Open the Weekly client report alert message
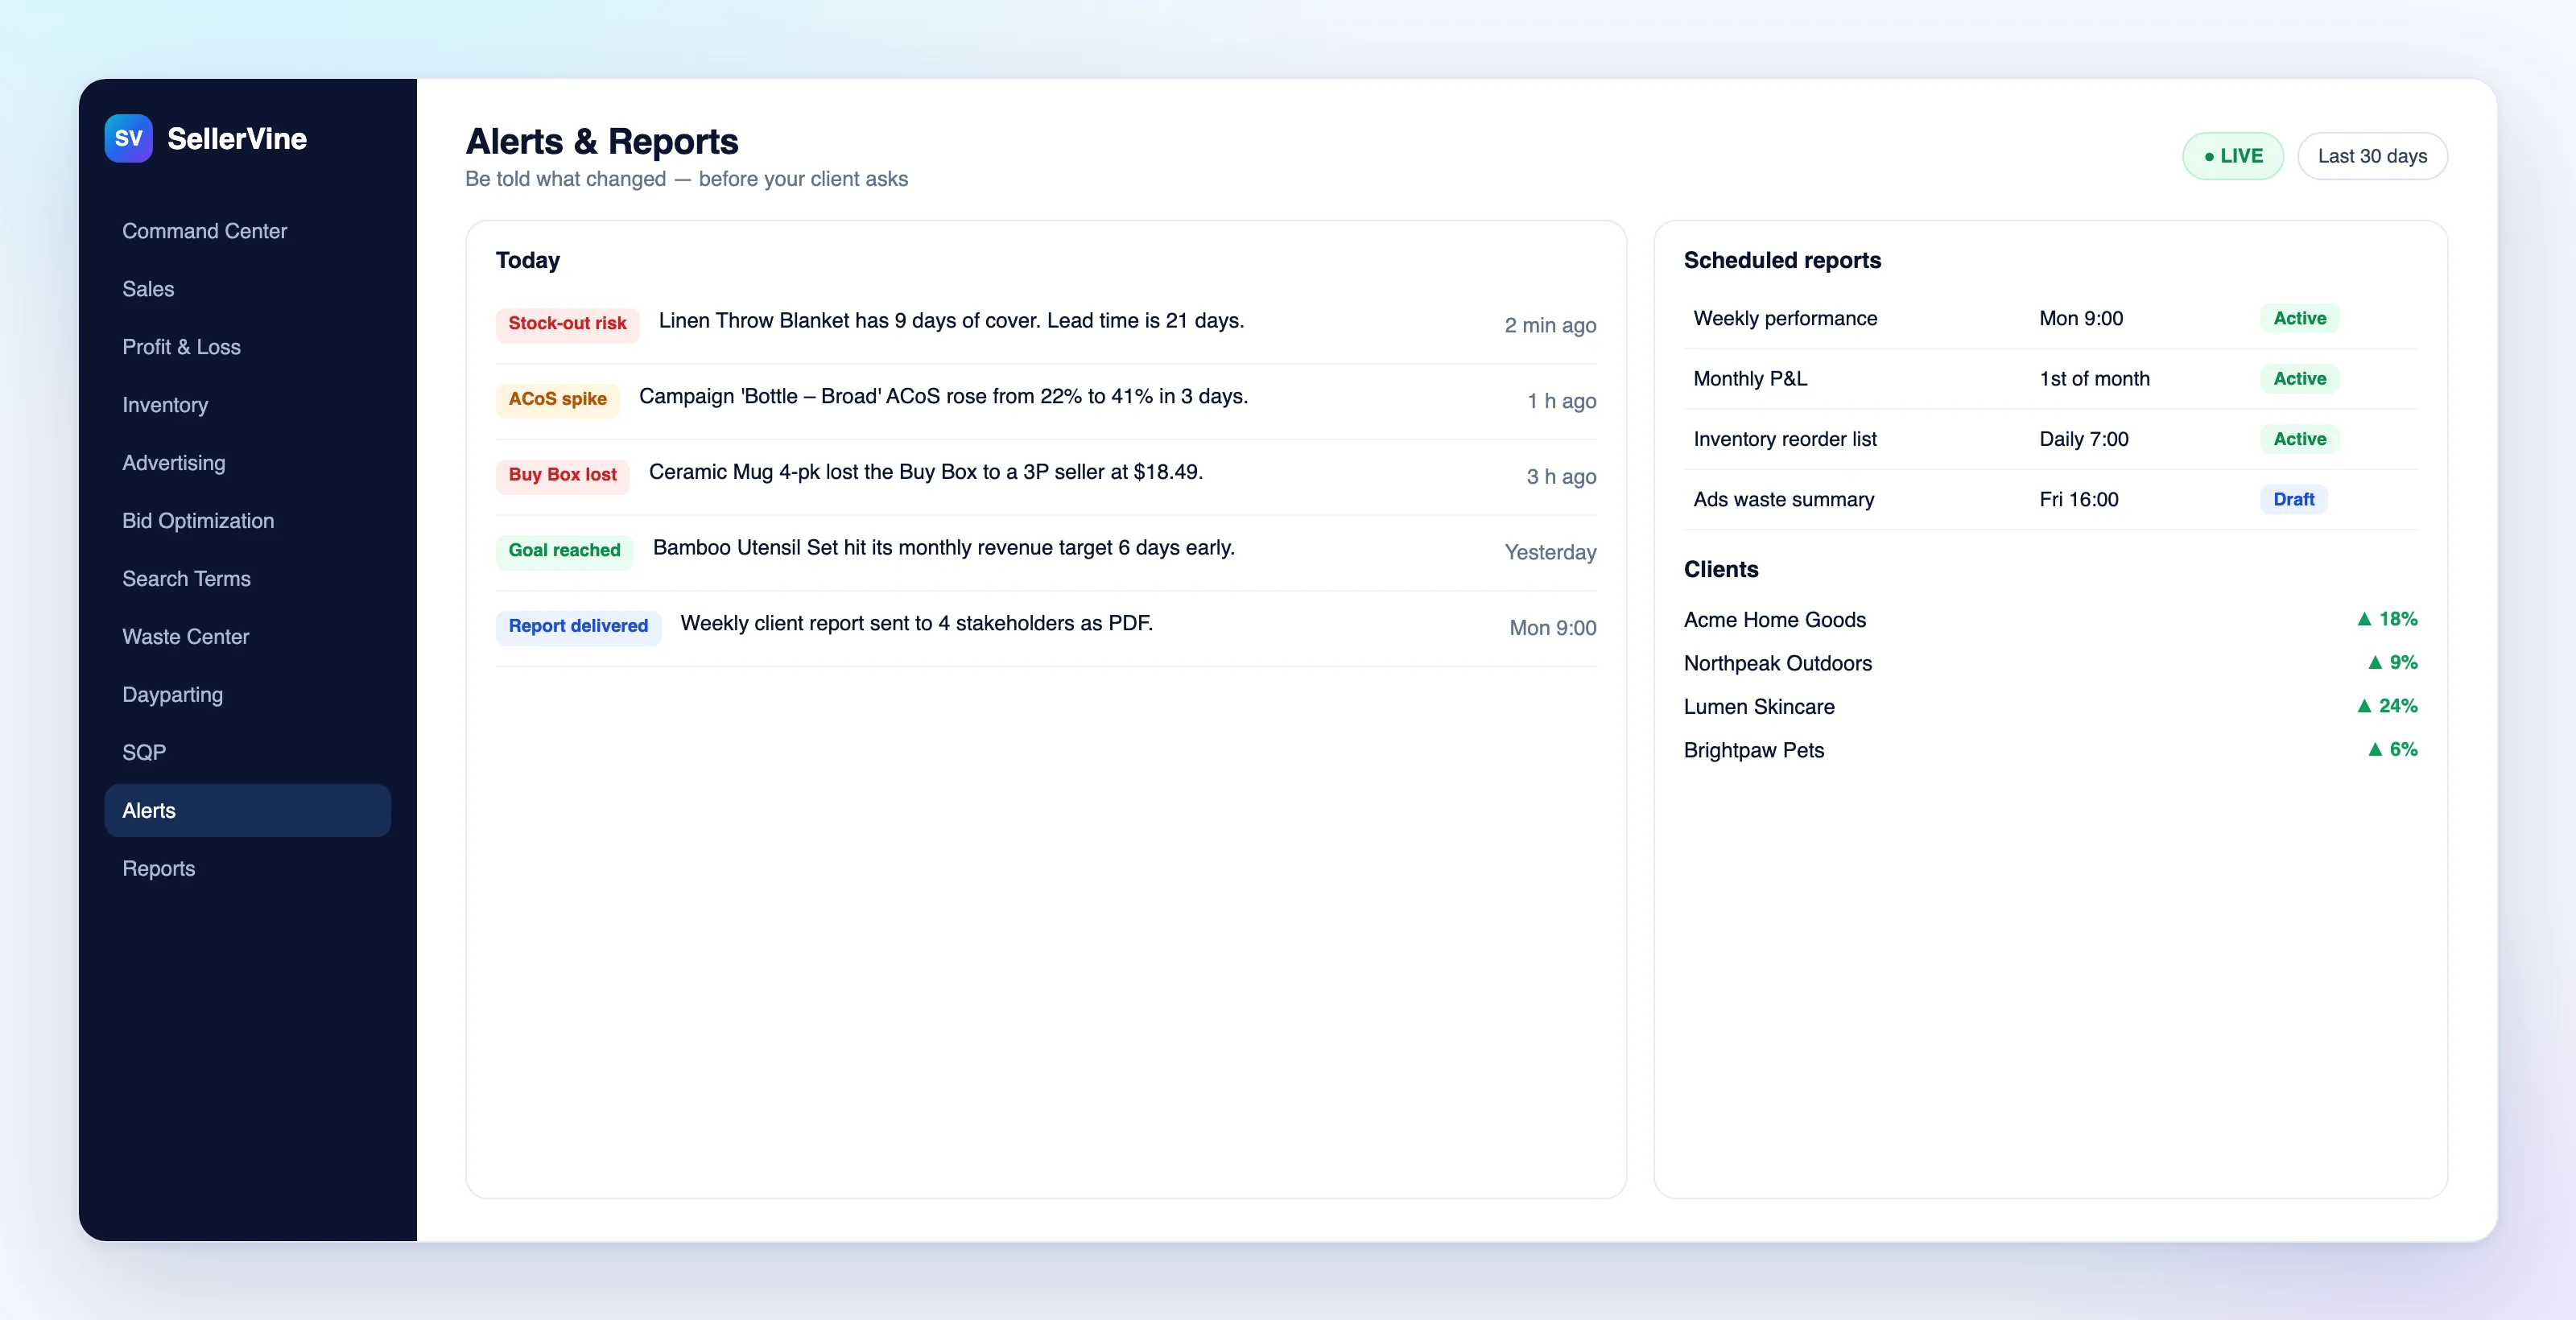 916,624
